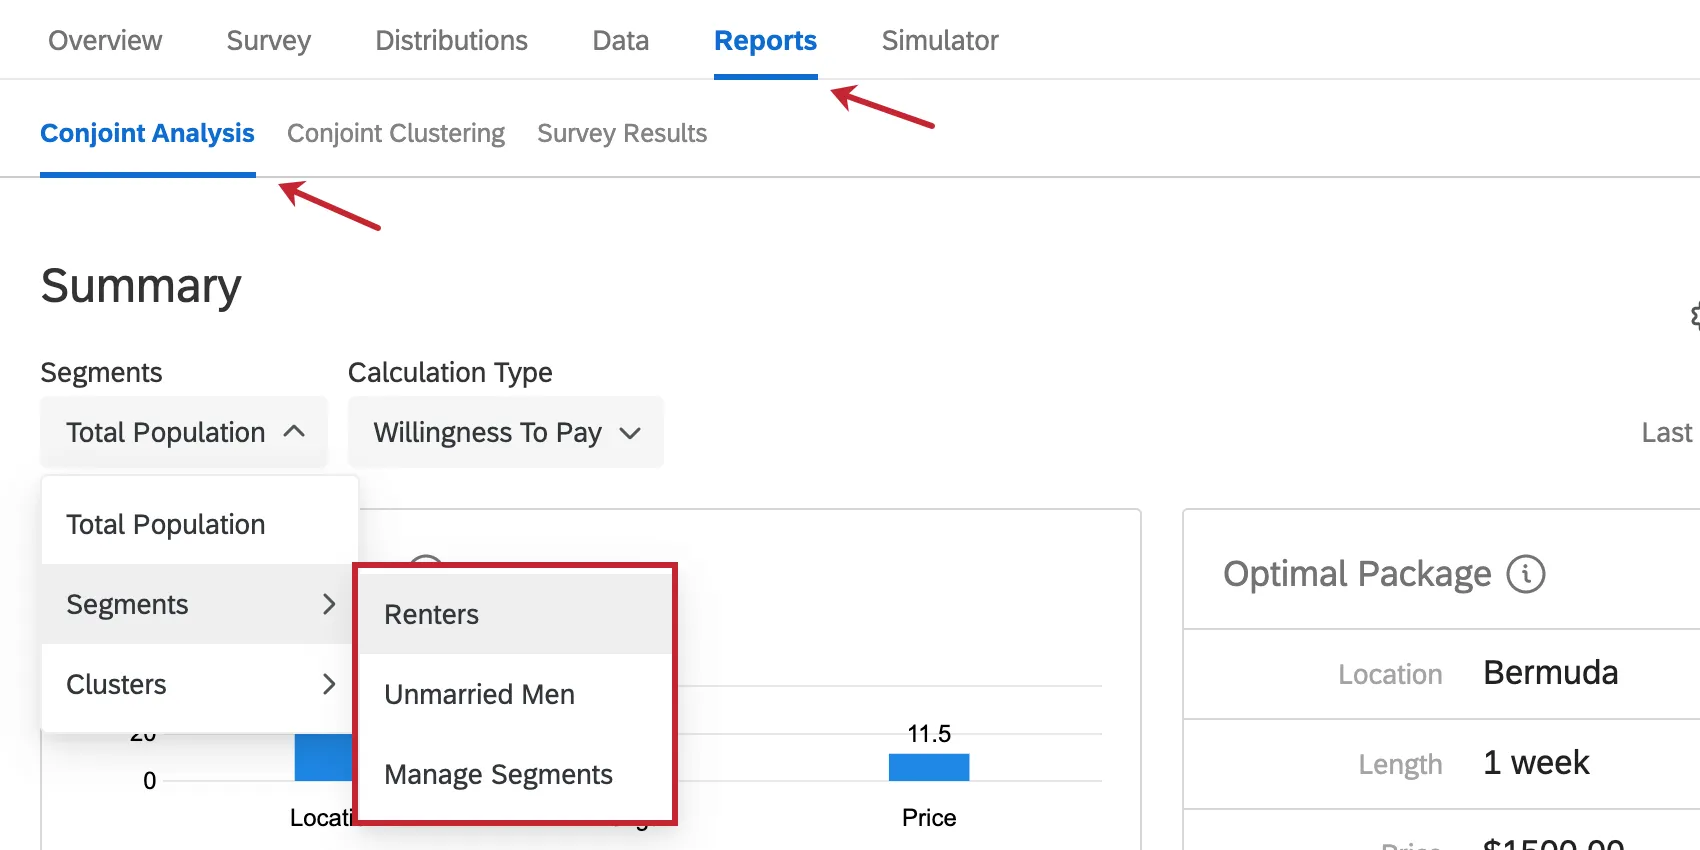Collapse the Total Population segments dropdown
The image size is (1700, 850).
click(183, 432)
